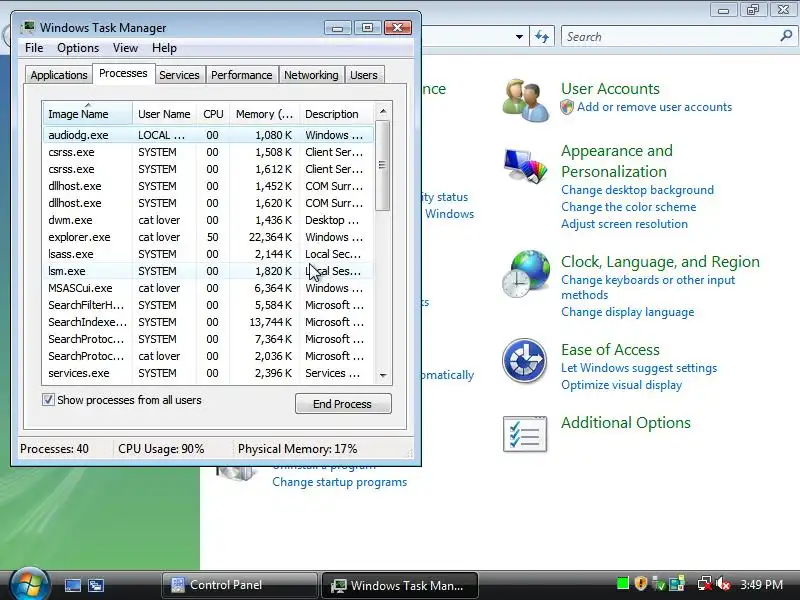Sort by the Description column header
Viewport: 800px width, 600px height.
point(337,114)
